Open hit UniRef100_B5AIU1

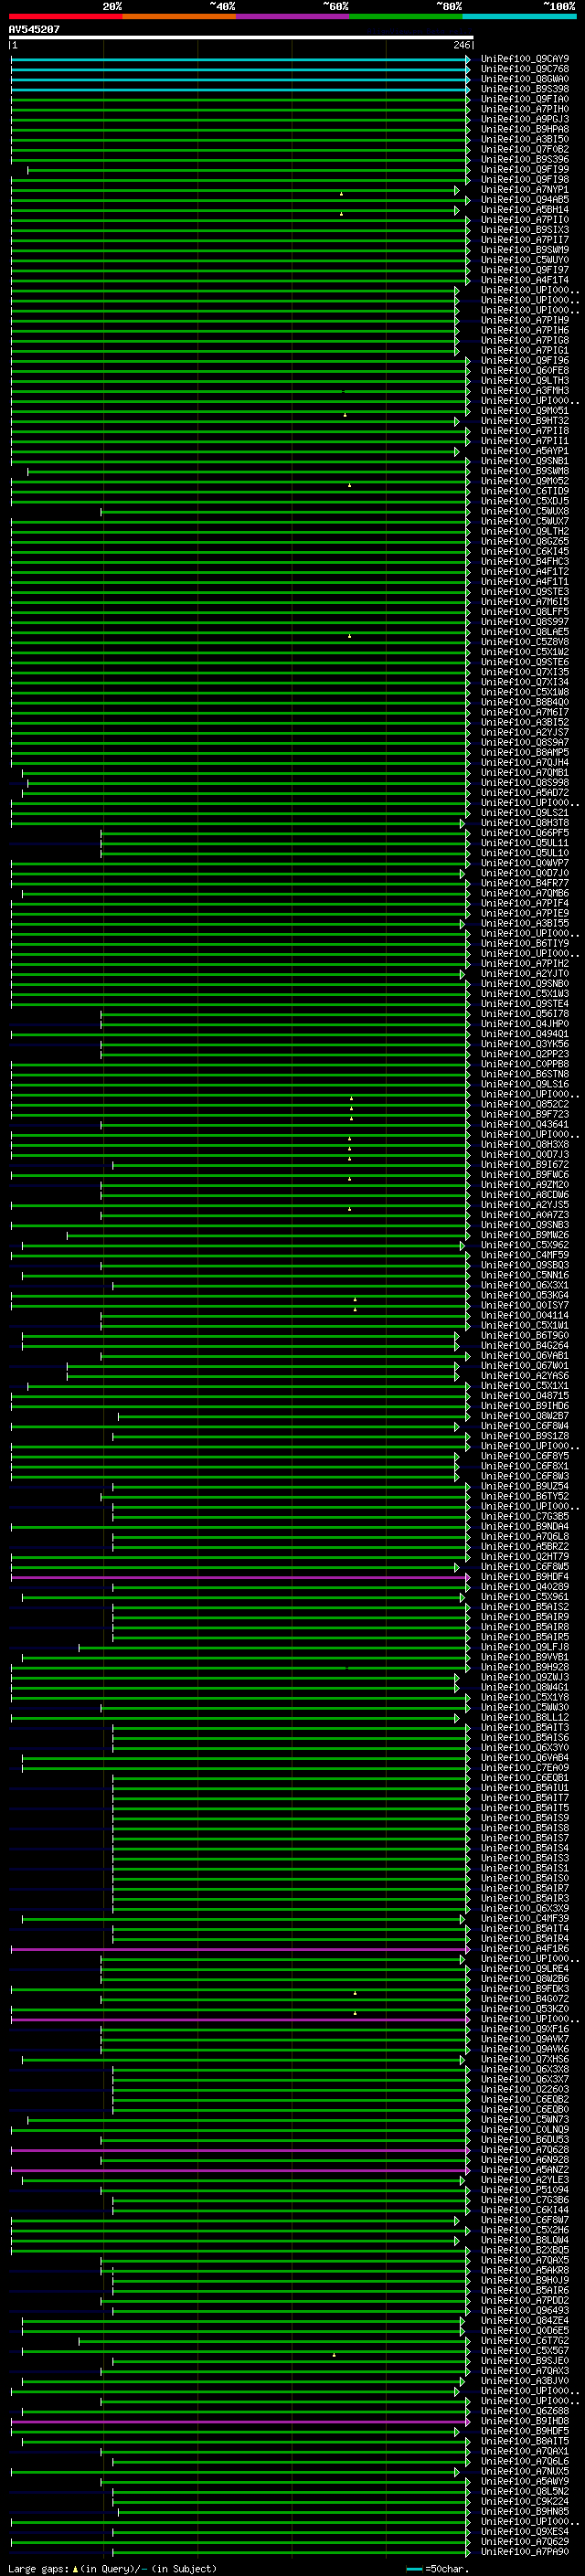(524, 1788)
